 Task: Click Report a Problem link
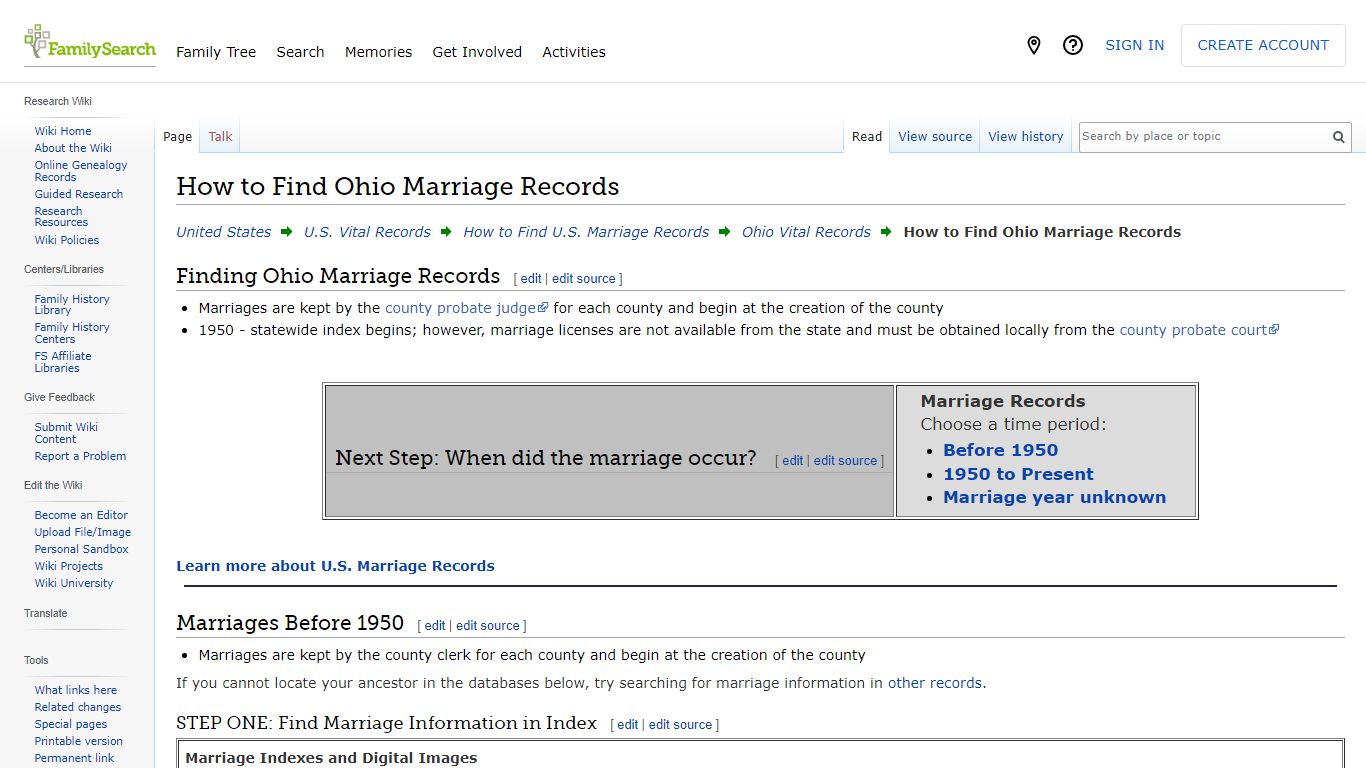80,456
